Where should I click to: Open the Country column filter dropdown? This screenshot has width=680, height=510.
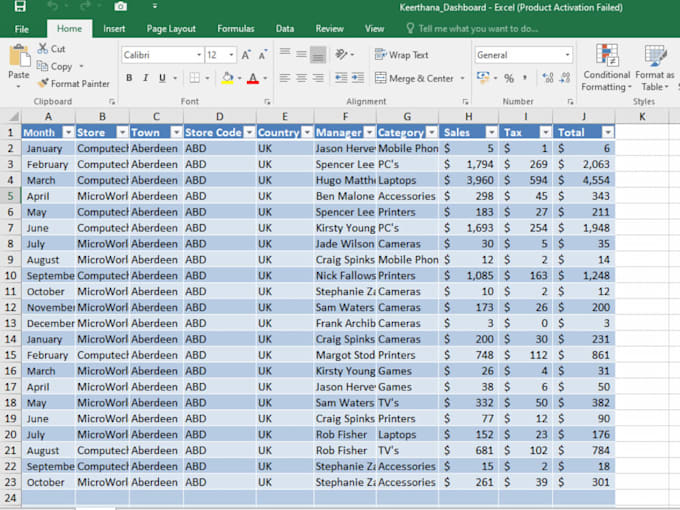click(307, 132)
